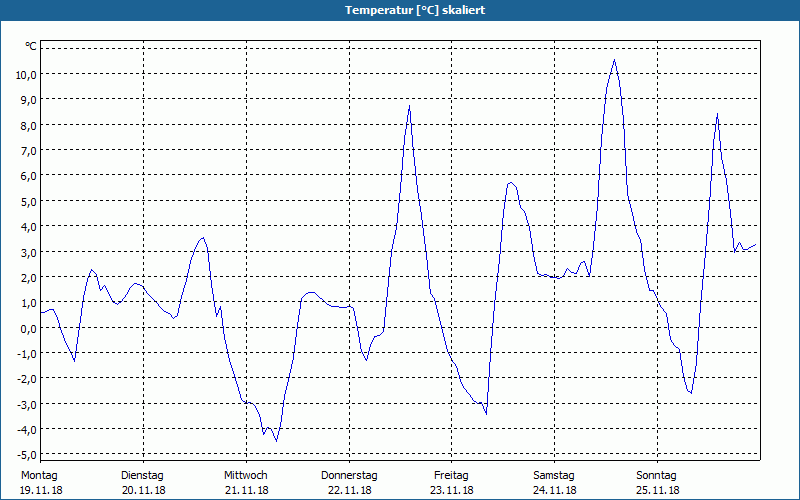Click the '-4,0' y-axis value
This screenshot has height=500, width=800.
point(28,430)
